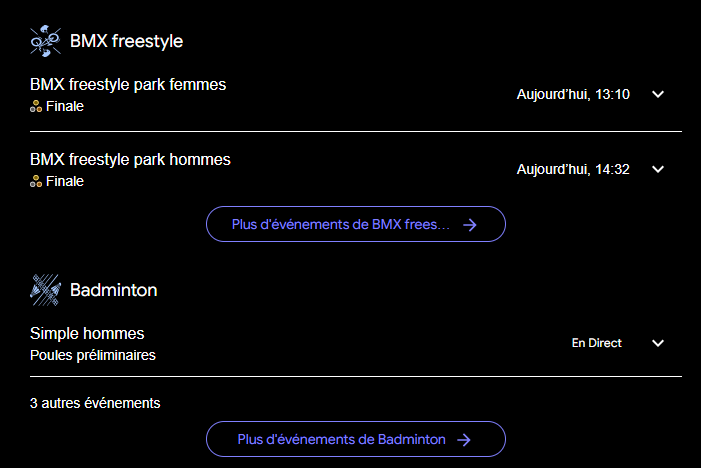Image resolution: width=701 pixels, height=468 pixels.
Task: Open Plus d'événements de BMX freestyle
Action: (355, 225)
